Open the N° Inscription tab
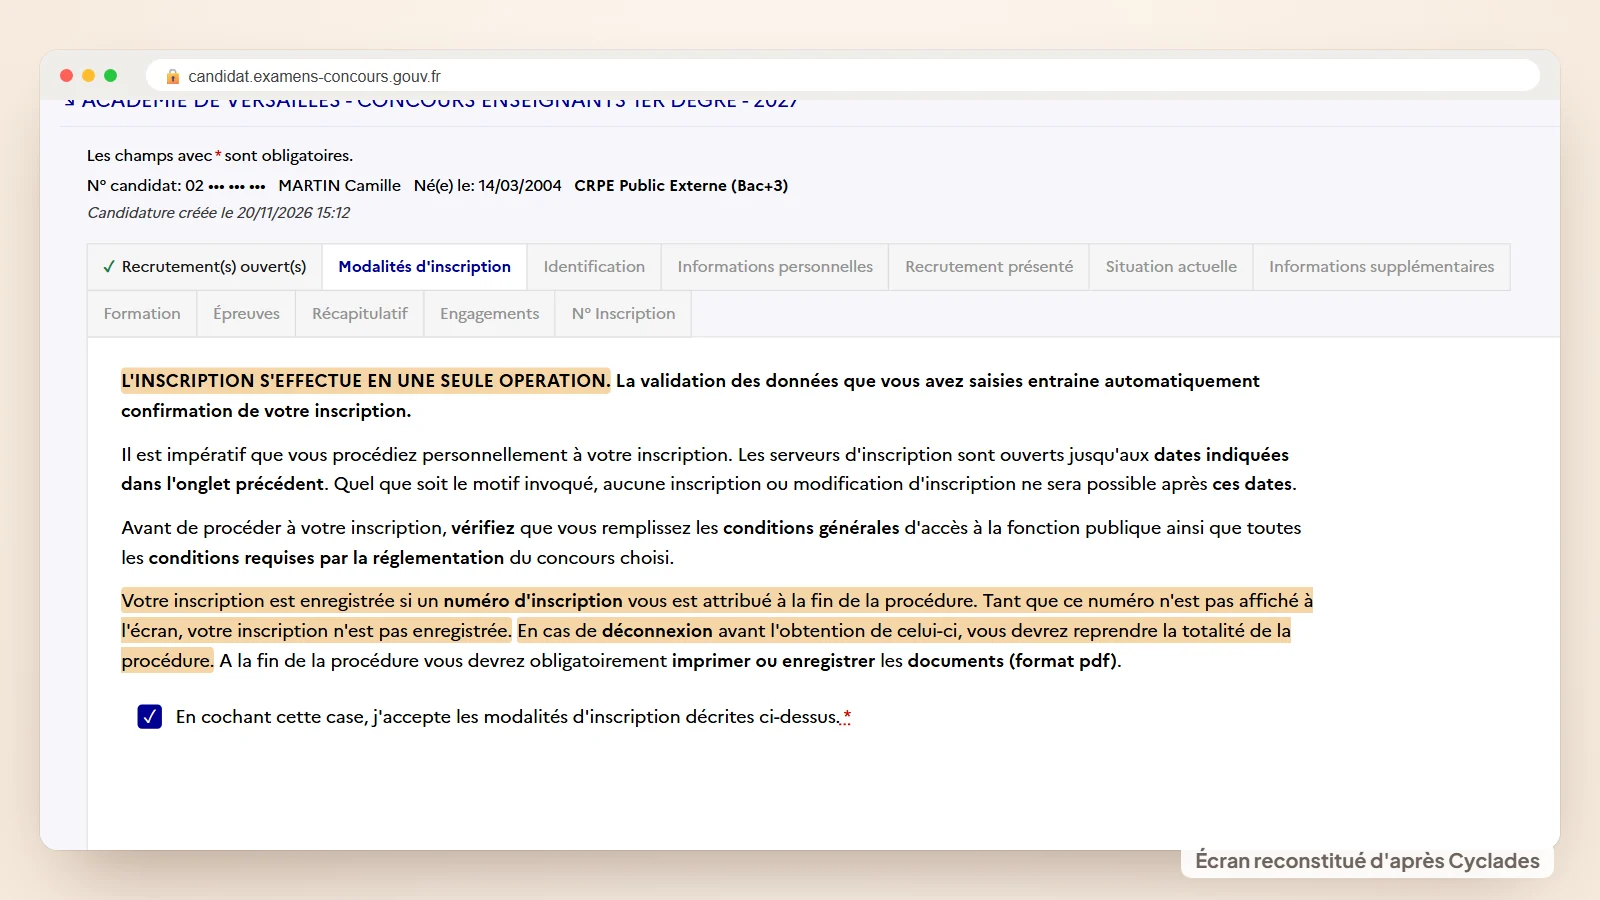 click(x=624, y=314)
